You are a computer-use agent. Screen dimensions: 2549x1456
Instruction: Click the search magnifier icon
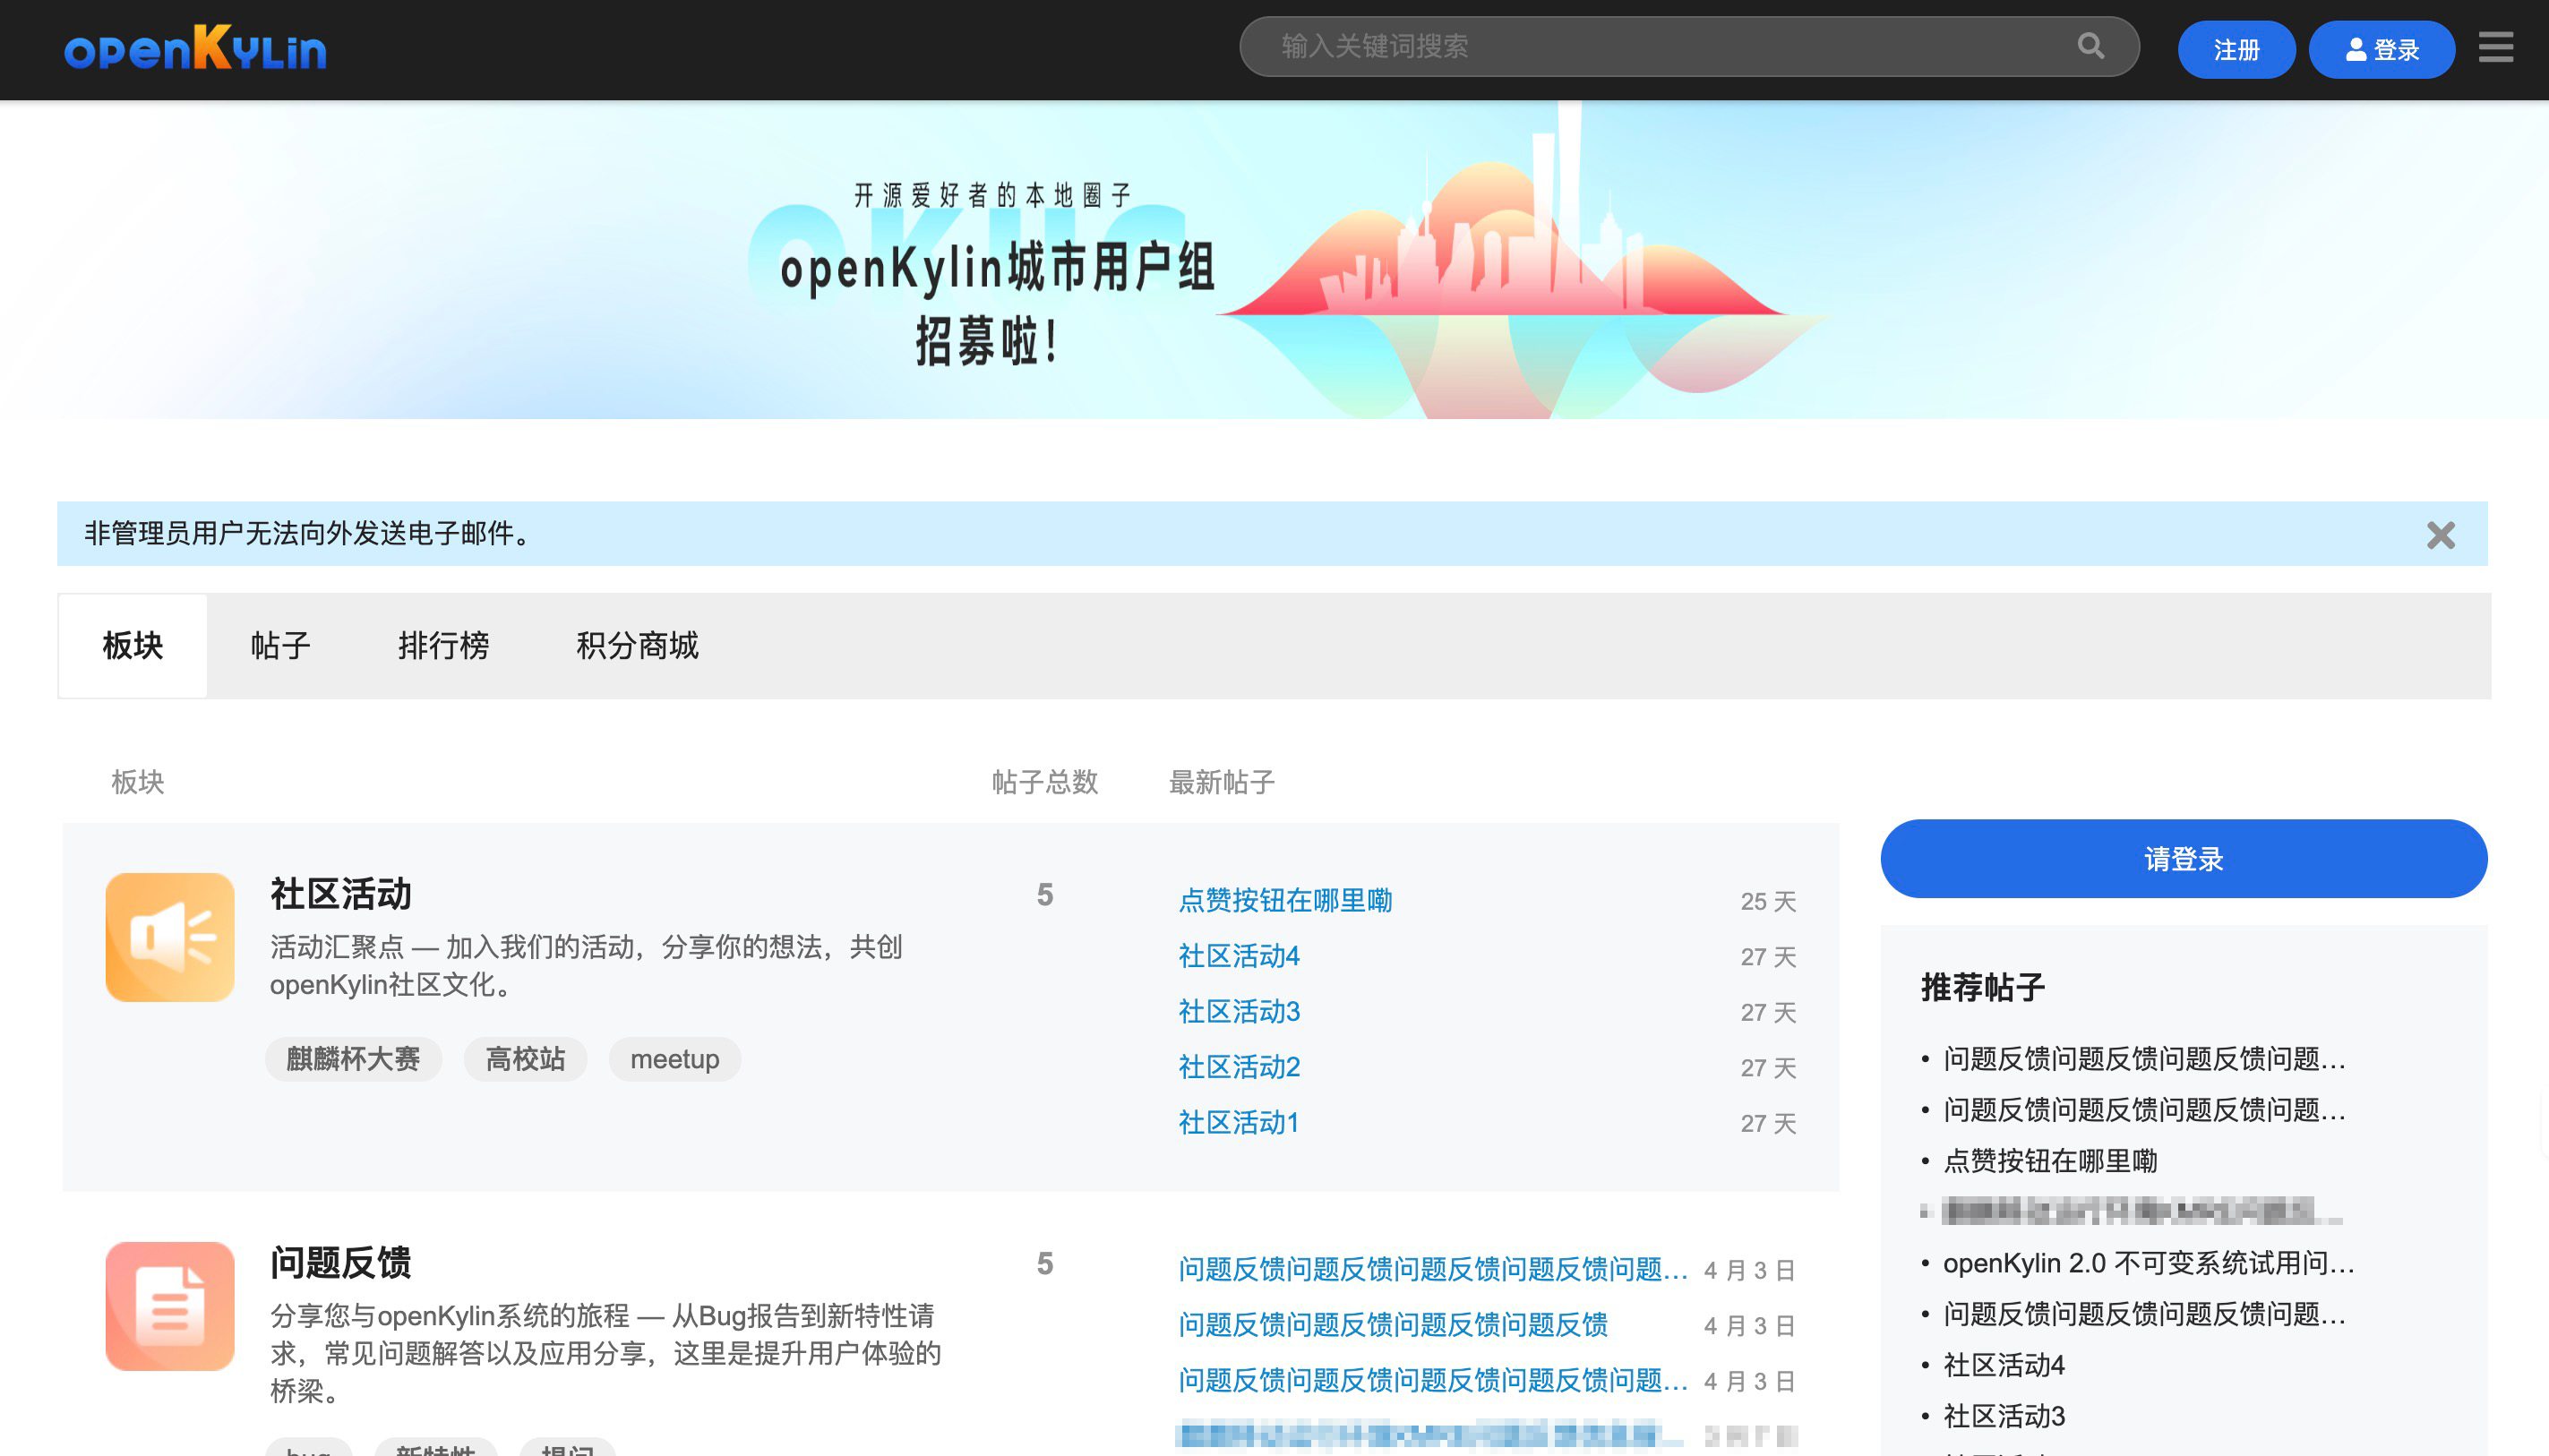(2091, 45)
